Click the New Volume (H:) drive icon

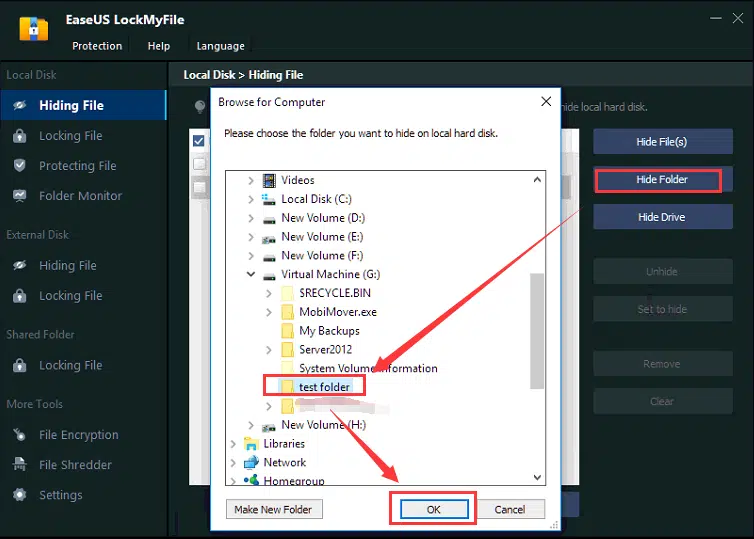click(269, 426)
